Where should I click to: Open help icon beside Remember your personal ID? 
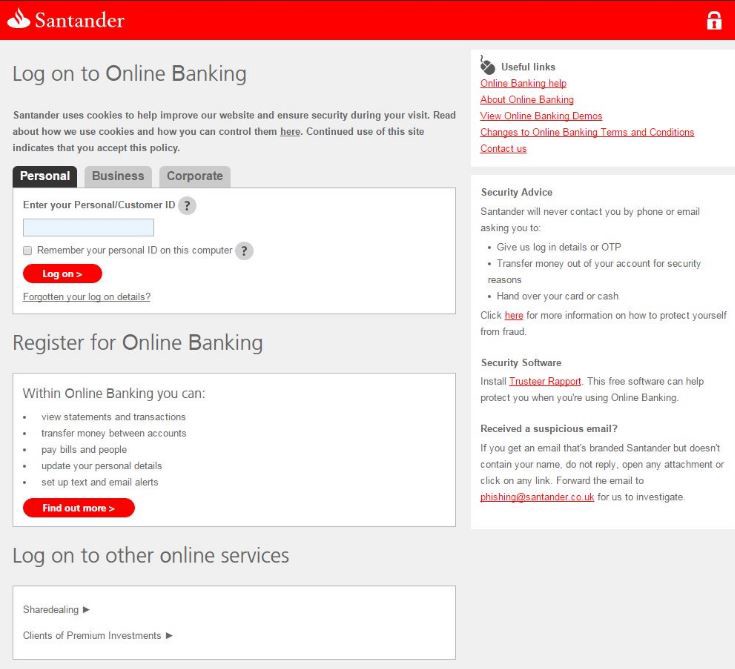pyautogui.click(x=244, y=251)
